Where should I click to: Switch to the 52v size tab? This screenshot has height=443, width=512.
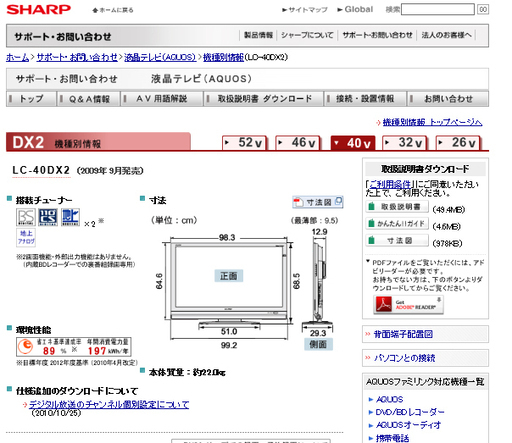[x=245, y=143]
